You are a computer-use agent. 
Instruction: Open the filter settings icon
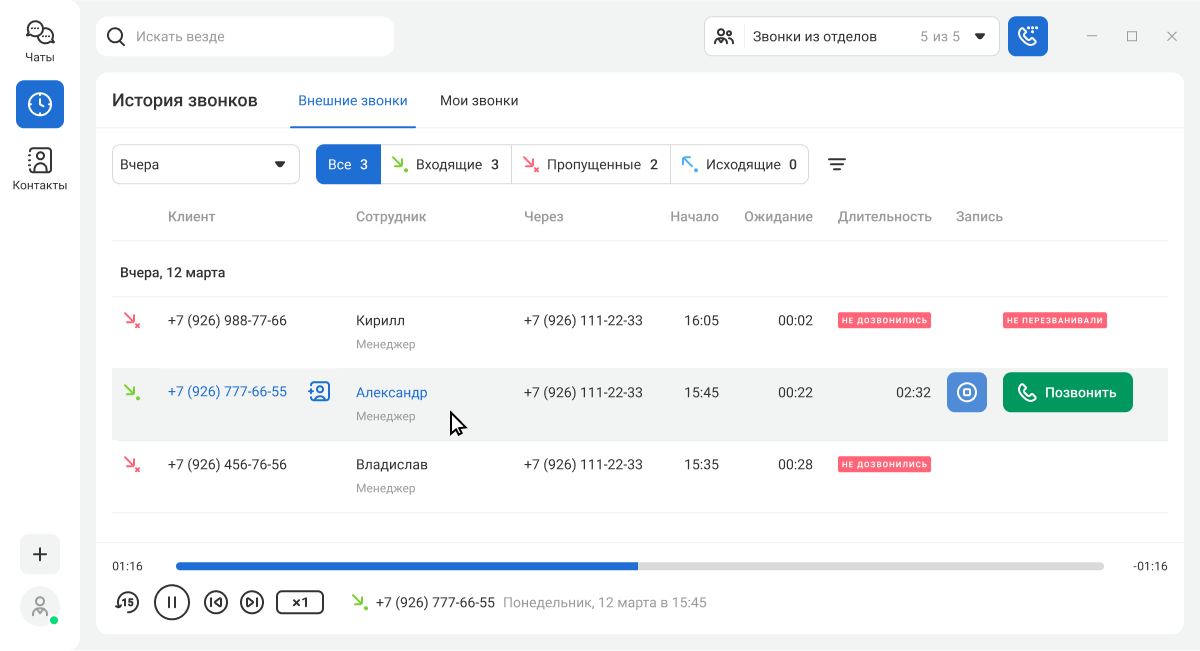pyautogui.click(x=837, y=165)
